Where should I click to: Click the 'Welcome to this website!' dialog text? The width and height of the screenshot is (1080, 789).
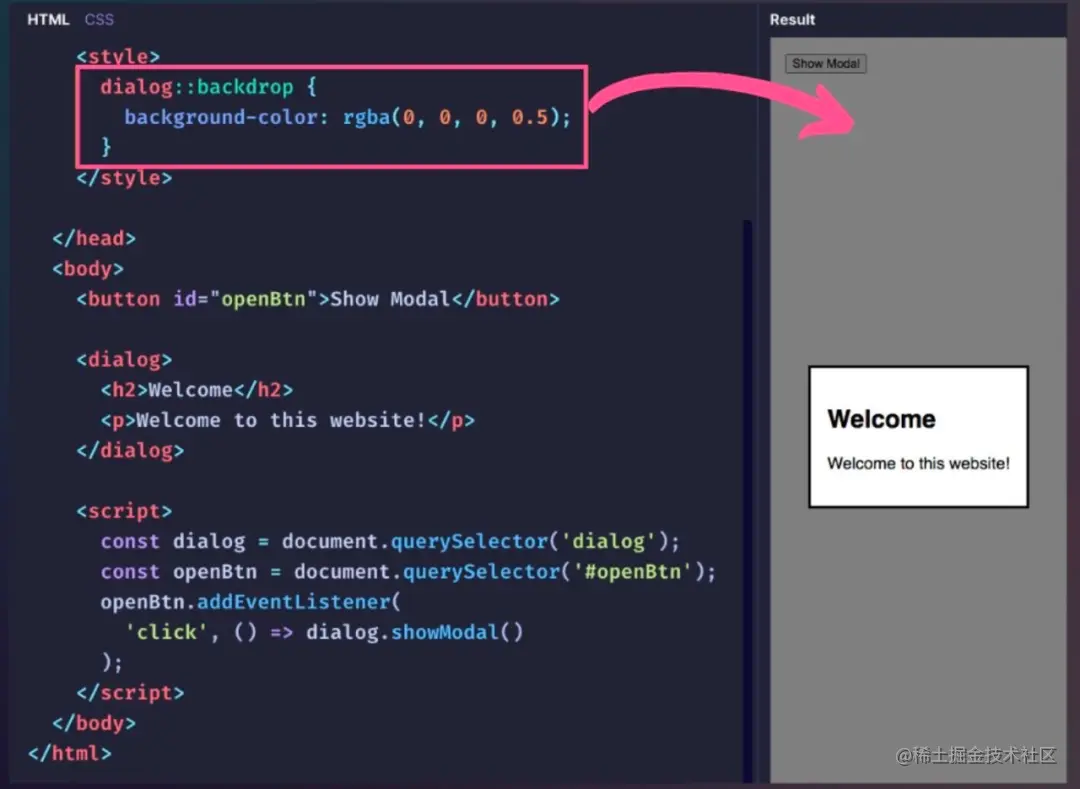click(918, 463)
